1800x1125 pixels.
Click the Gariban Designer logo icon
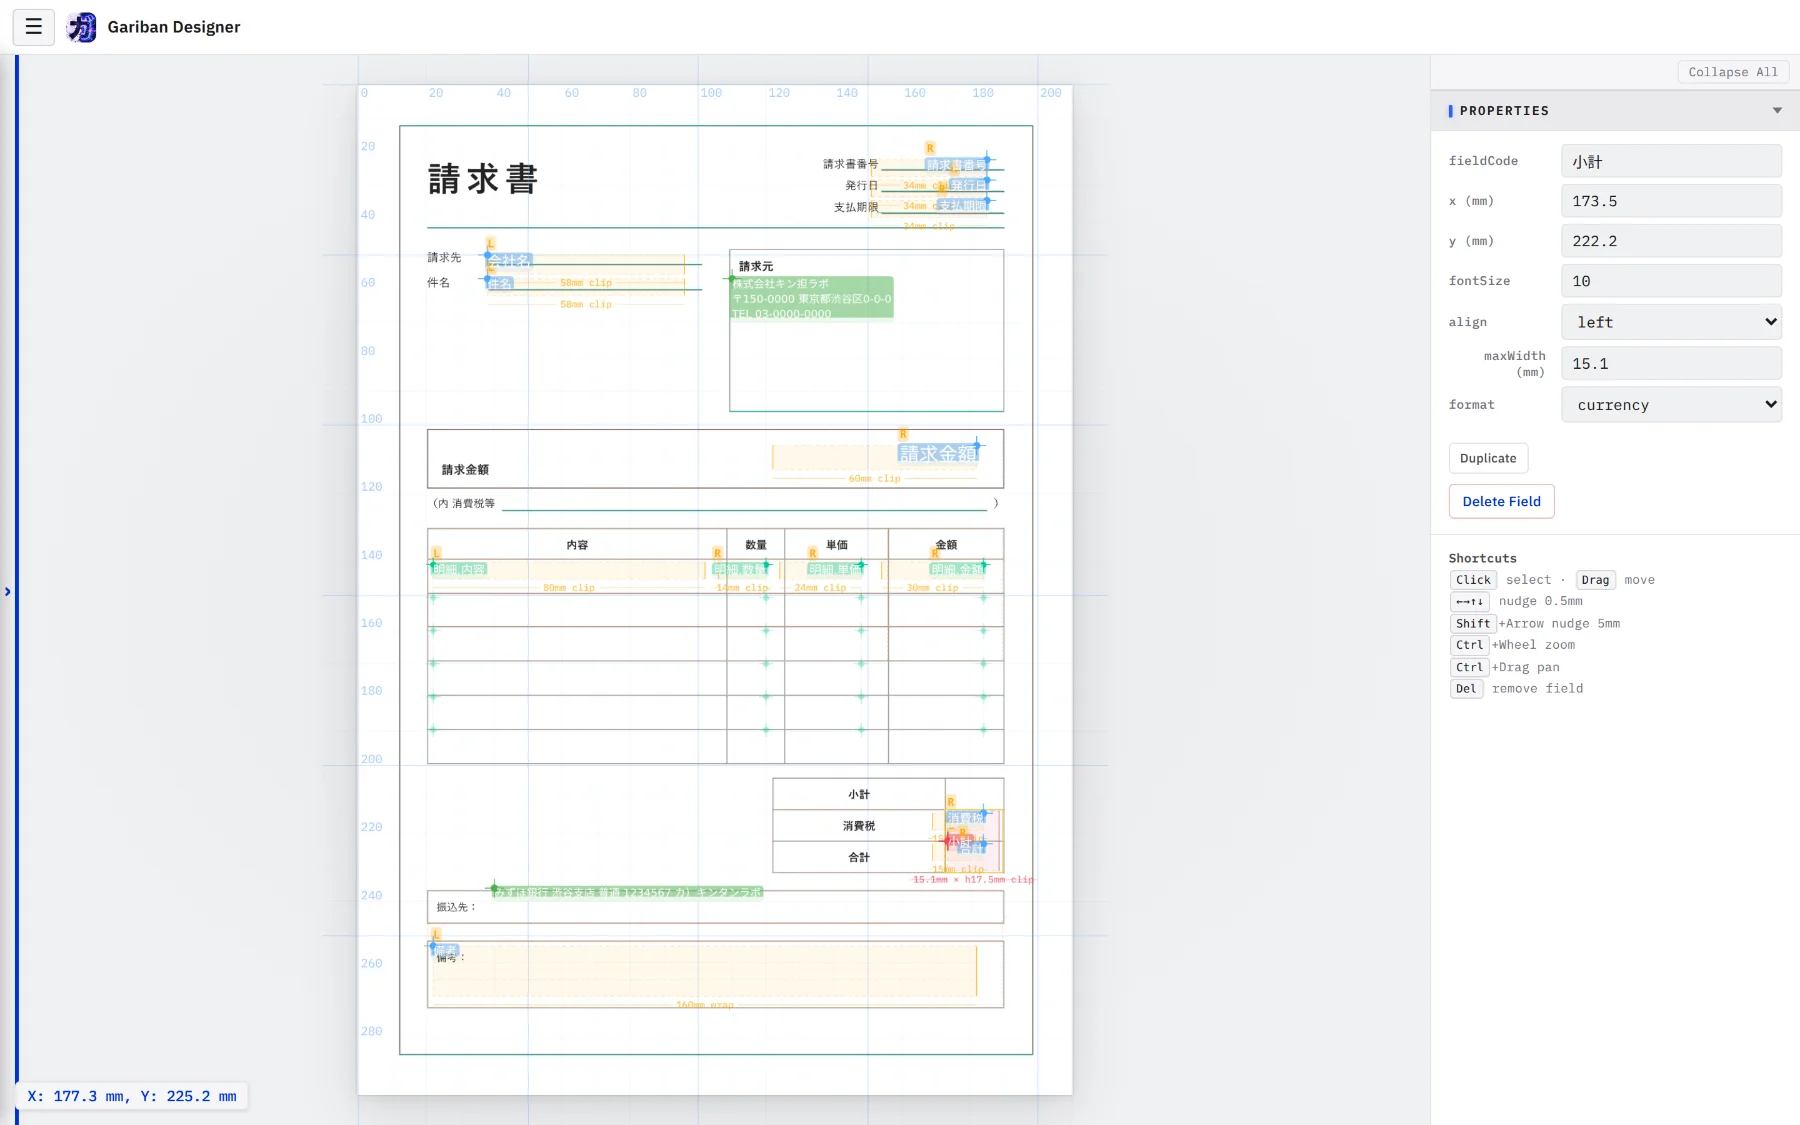tap(82, 27)
